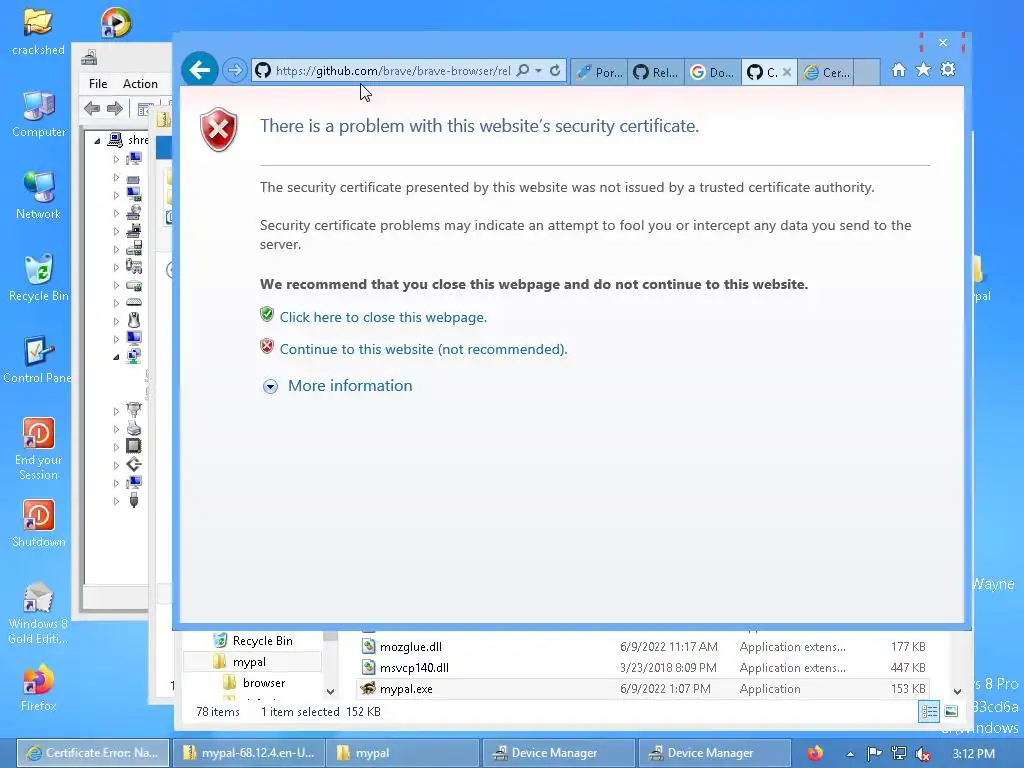
Task: Select the Firefox desktop shortcut
Action: (x=39, y=688)
